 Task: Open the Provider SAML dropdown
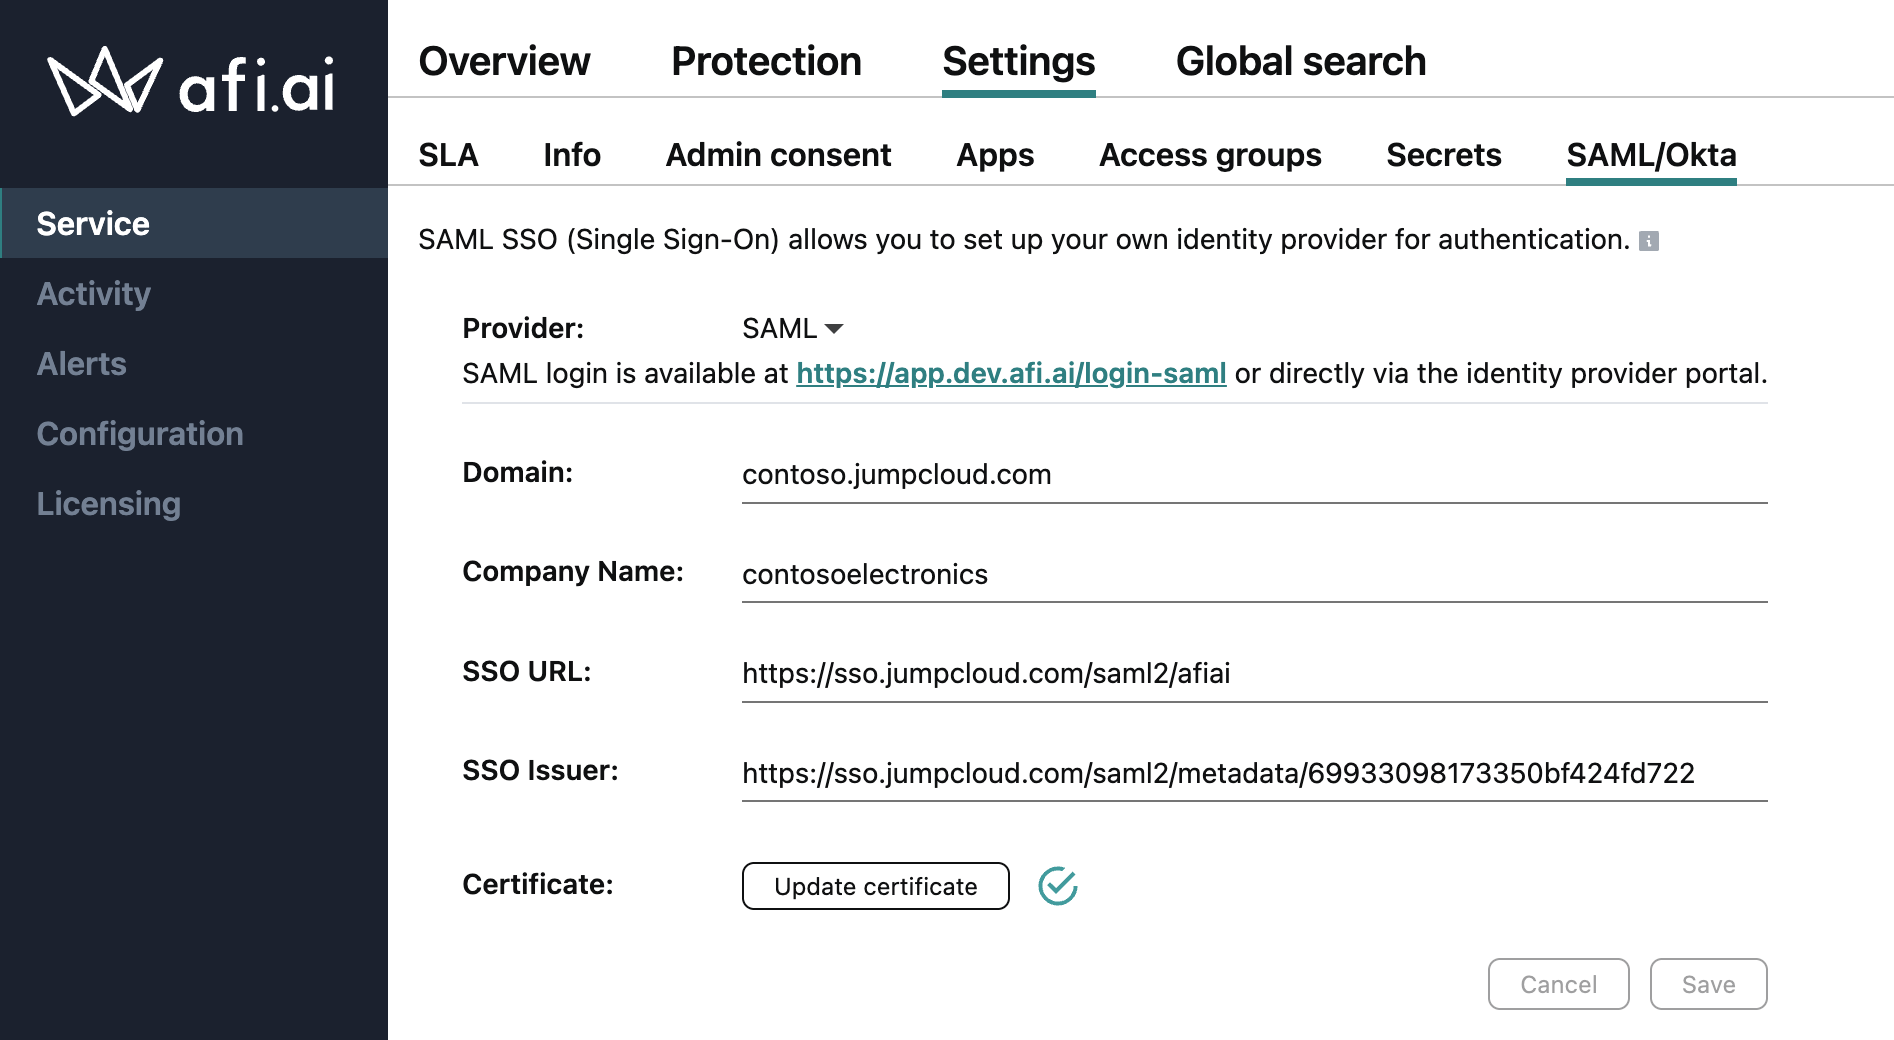[793, 329]
